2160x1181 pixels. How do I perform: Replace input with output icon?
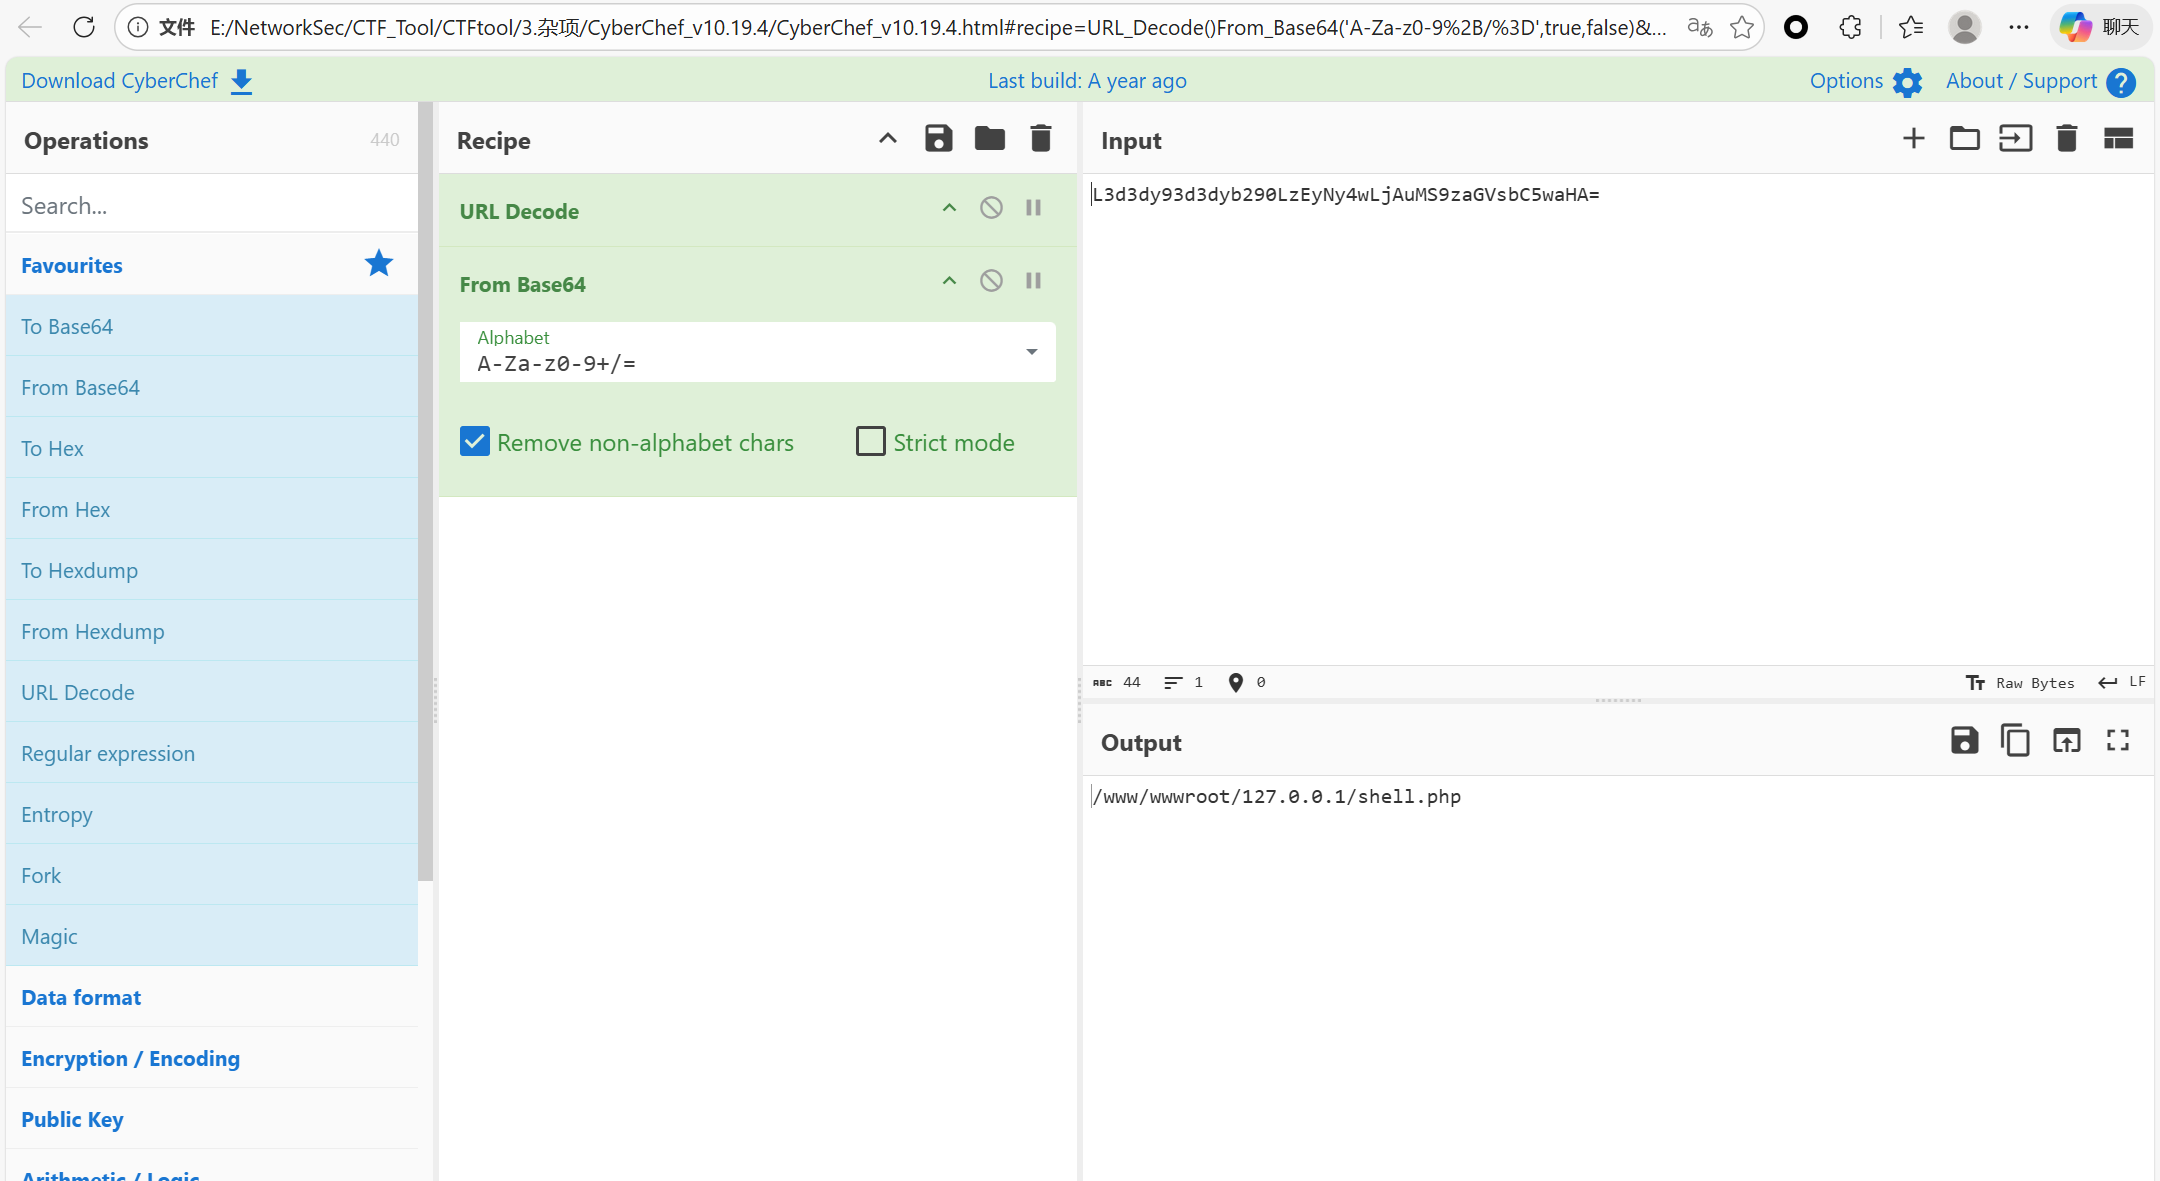click(2066, 741)
